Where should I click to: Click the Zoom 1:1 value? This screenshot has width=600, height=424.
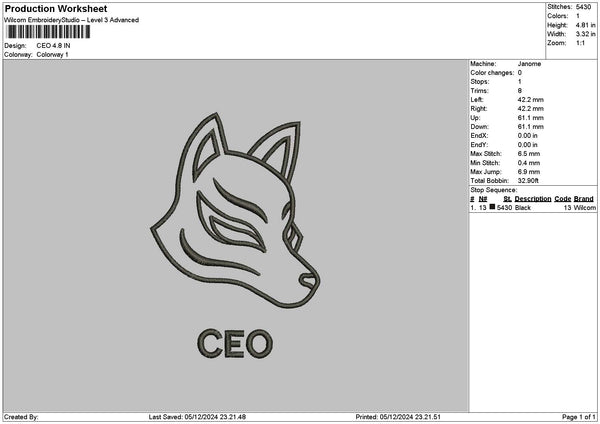point(580,43)
